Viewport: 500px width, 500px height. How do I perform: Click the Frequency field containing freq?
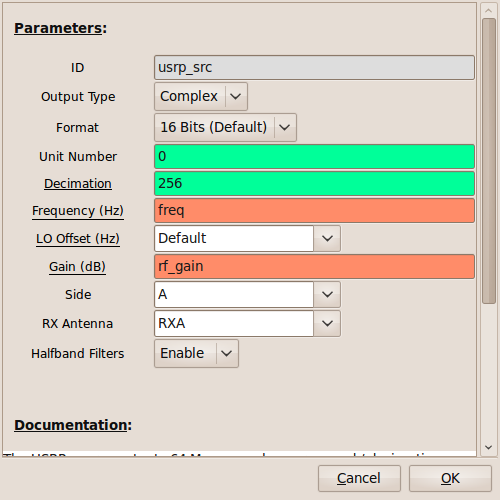pyautogui.click(x=314, y=211)
